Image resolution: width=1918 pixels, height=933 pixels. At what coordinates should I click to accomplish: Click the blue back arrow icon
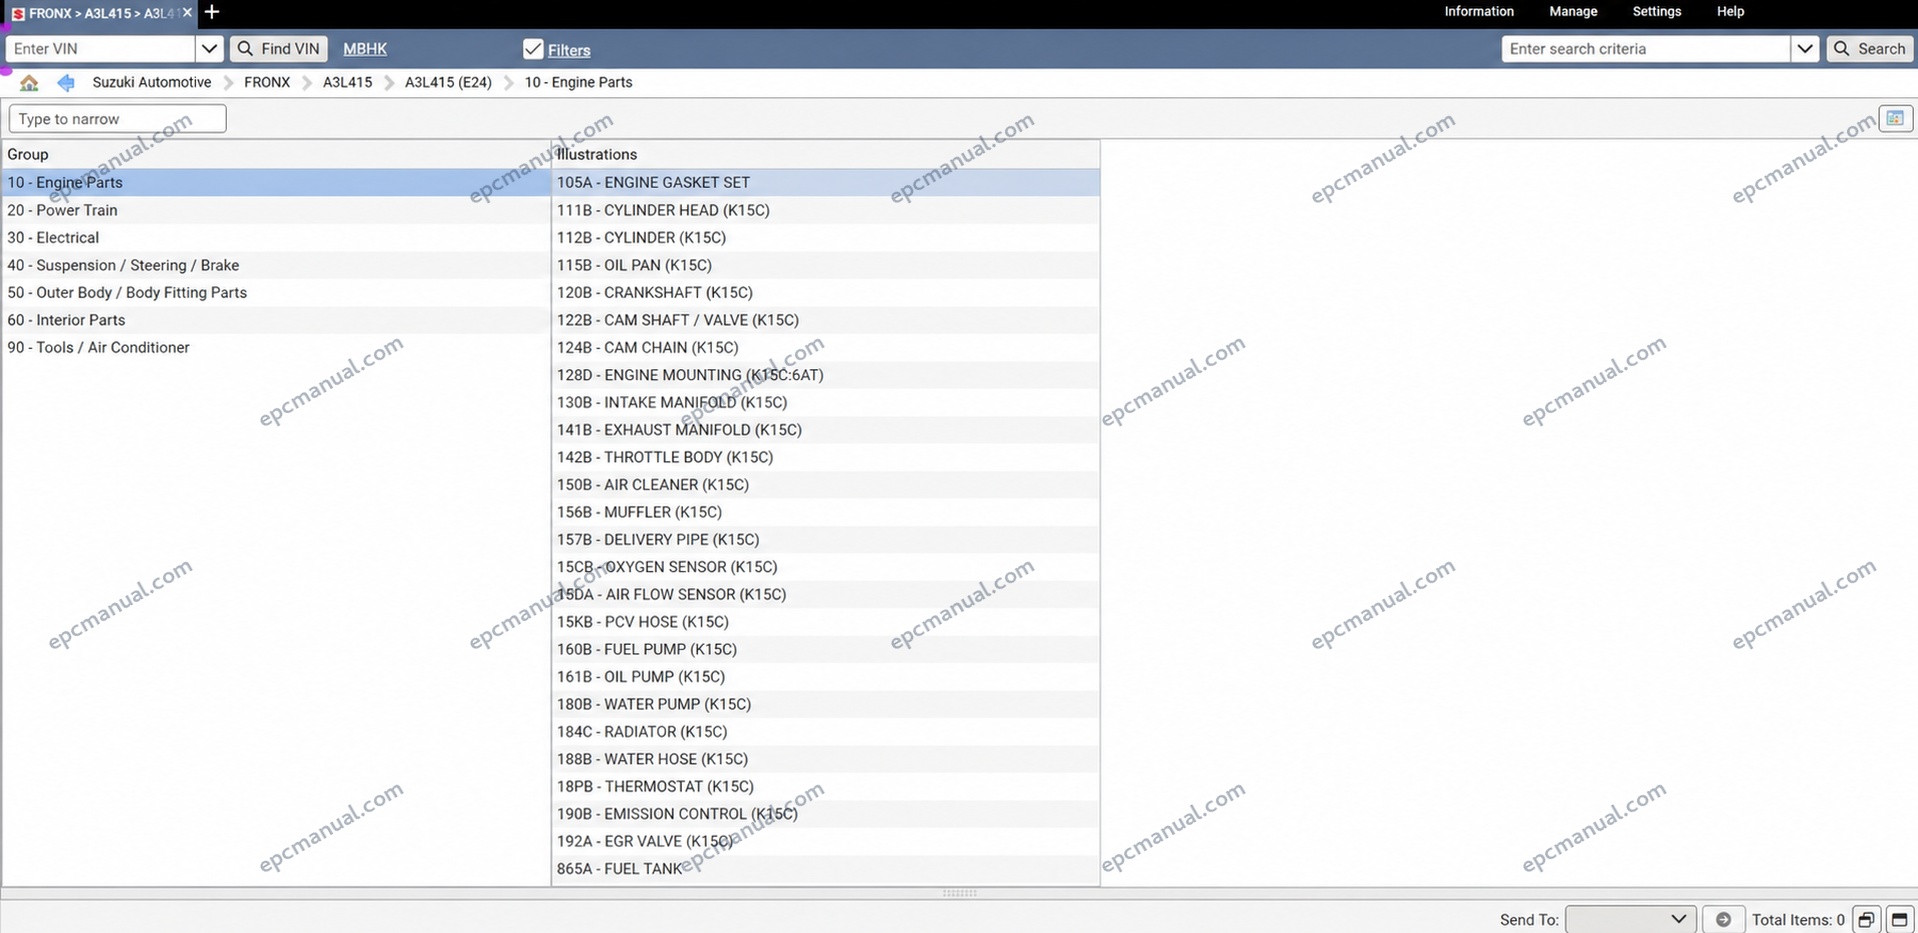(x=66, y=83)
